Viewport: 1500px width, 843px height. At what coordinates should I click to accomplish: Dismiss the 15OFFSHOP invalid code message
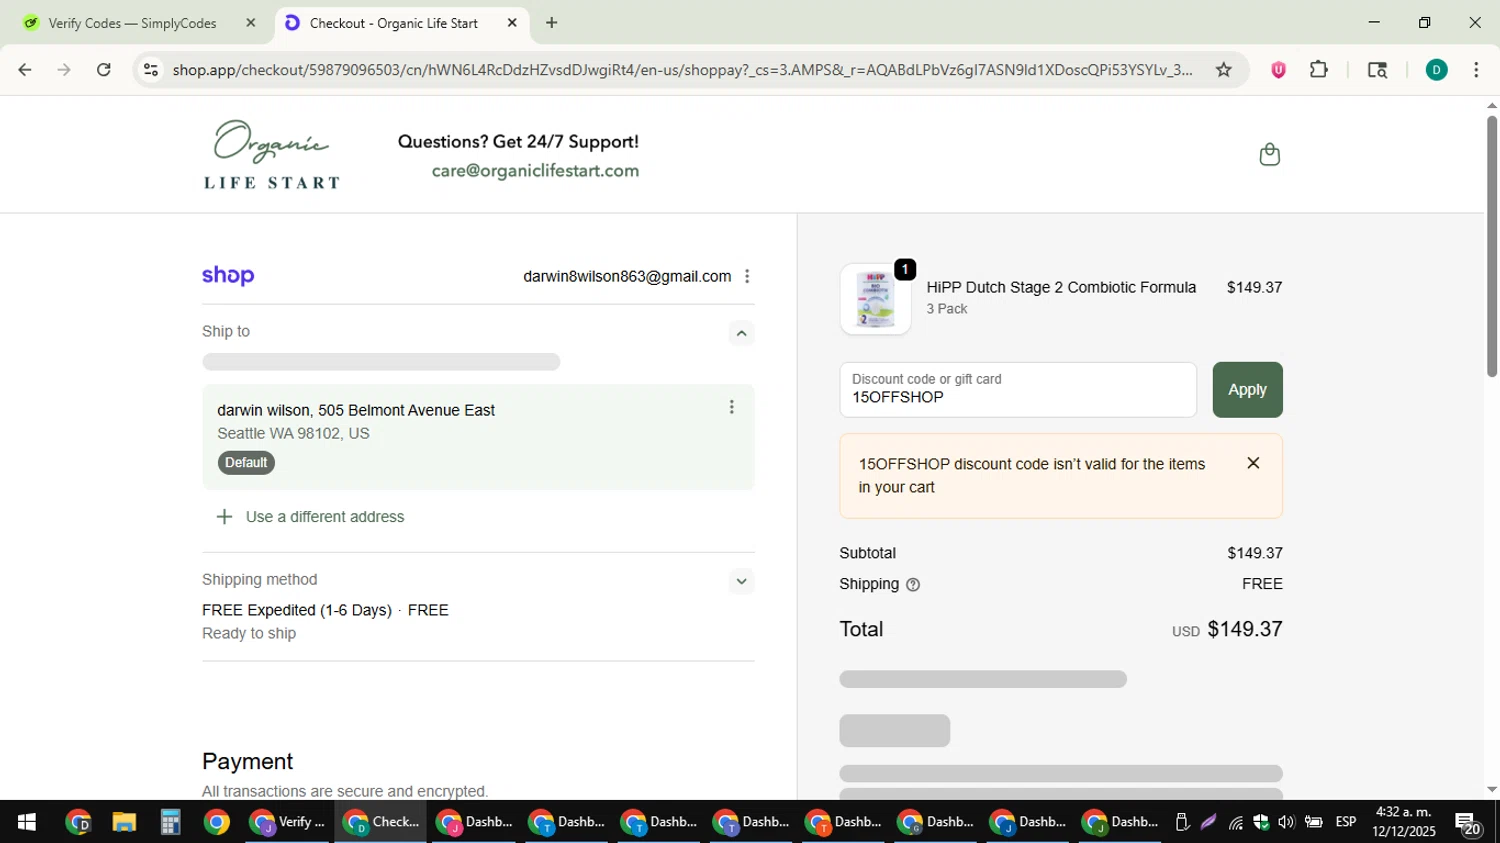[1253, 463]
